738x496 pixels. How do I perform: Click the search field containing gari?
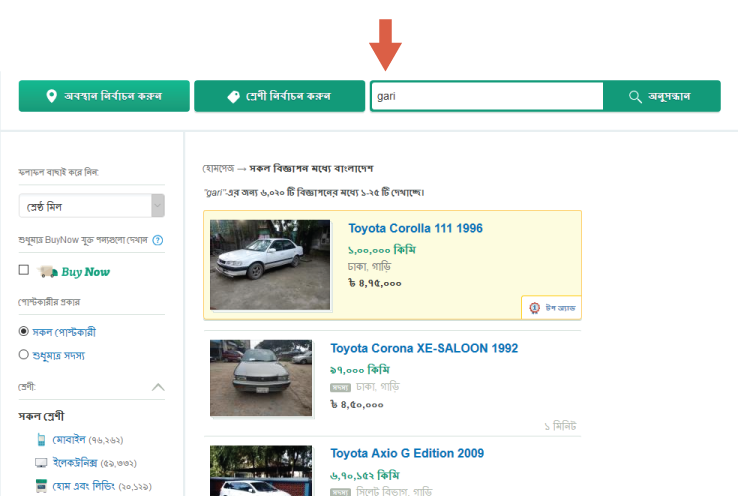click(x=487, y=96)
